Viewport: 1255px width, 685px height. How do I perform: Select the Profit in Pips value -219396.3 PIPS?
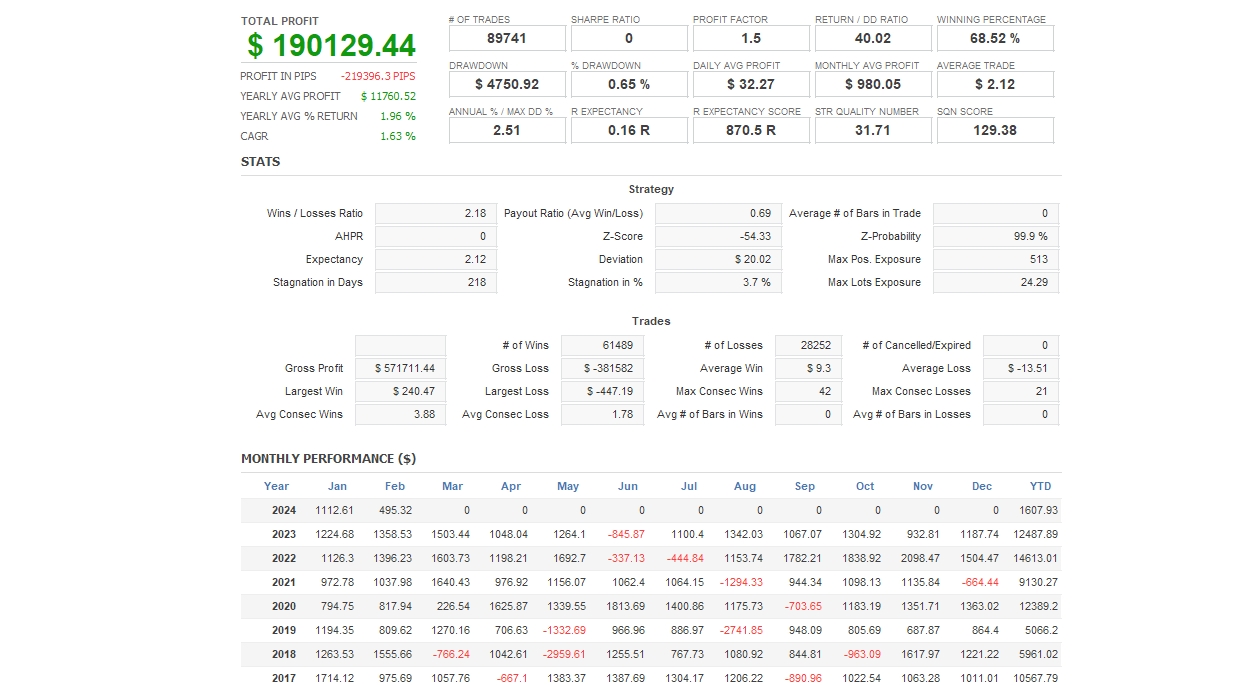(378, 76)
